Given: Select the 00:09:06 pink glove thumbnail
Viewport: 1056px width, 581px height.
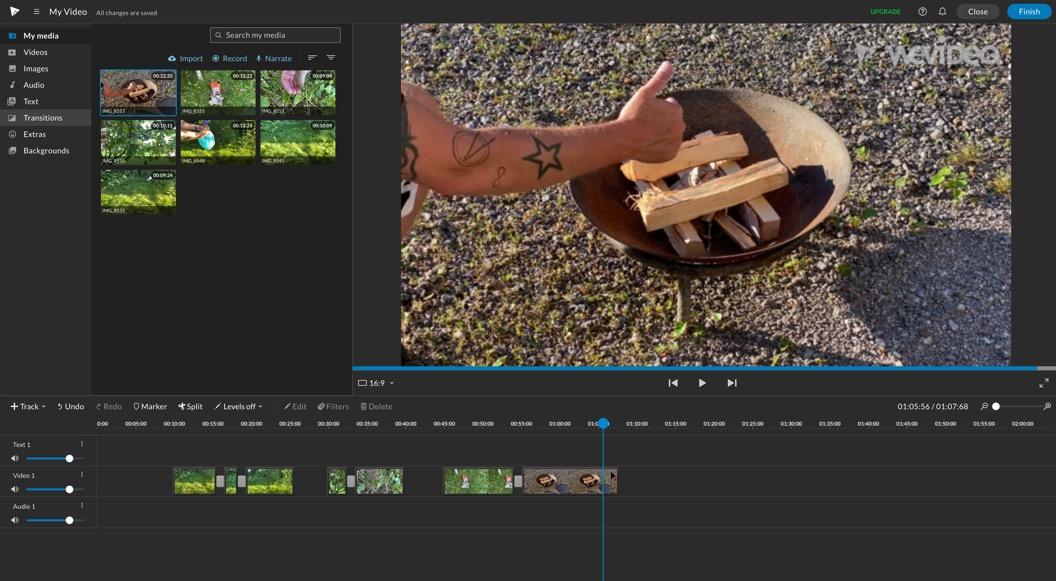Looking at the screenshot, I should (298, 92).
